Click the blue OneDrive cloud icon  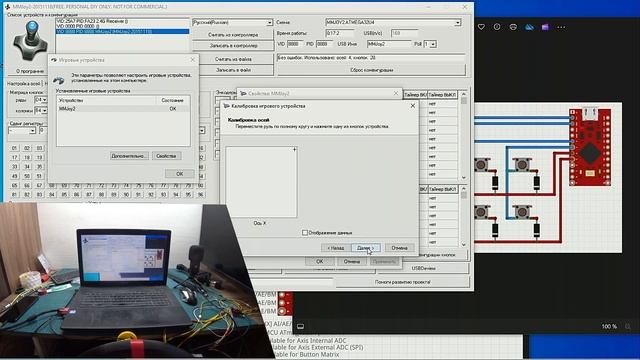pos(529,27)
